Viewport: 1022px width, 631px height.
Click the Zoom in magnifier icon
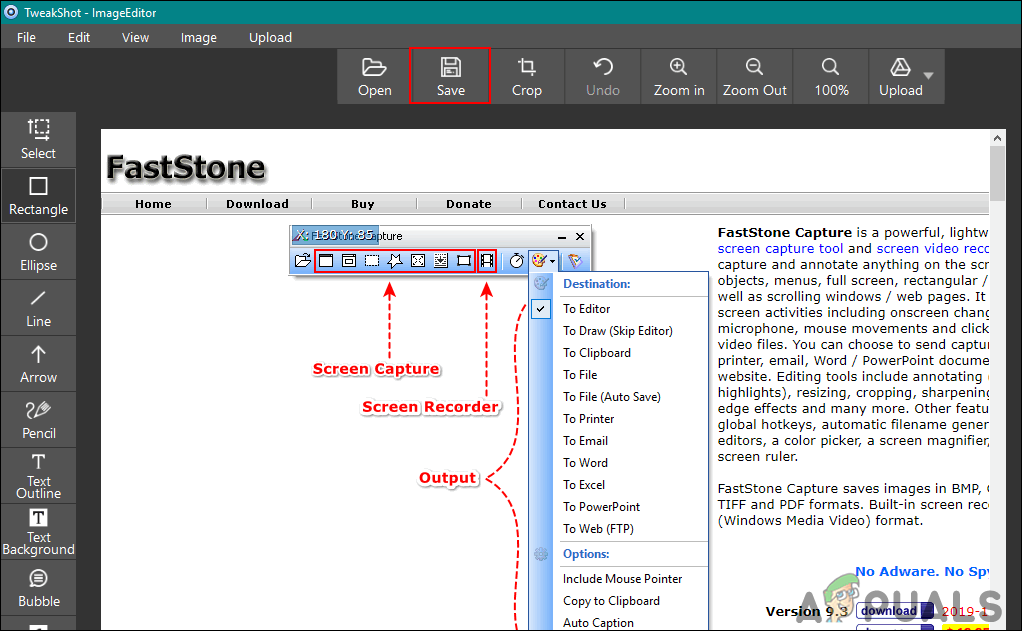679,66
